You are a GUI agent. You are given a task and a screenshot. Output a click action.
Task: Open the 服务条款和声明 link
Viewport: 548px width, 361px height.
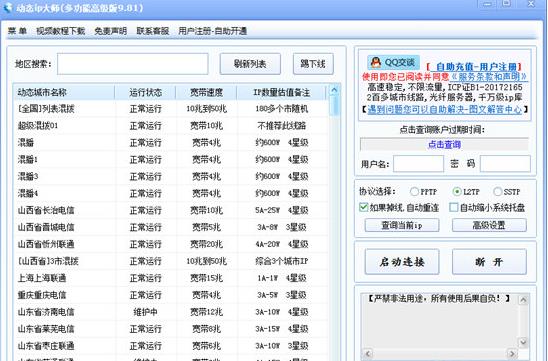[x=489, y=77]
